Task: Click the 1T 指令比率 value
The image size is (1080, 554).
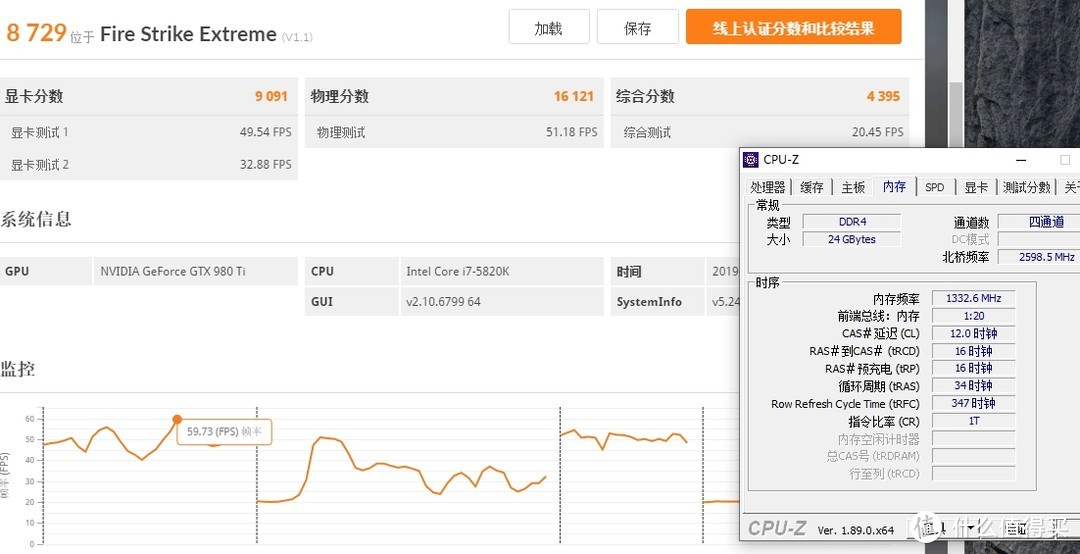Action: tap(973, 421)
